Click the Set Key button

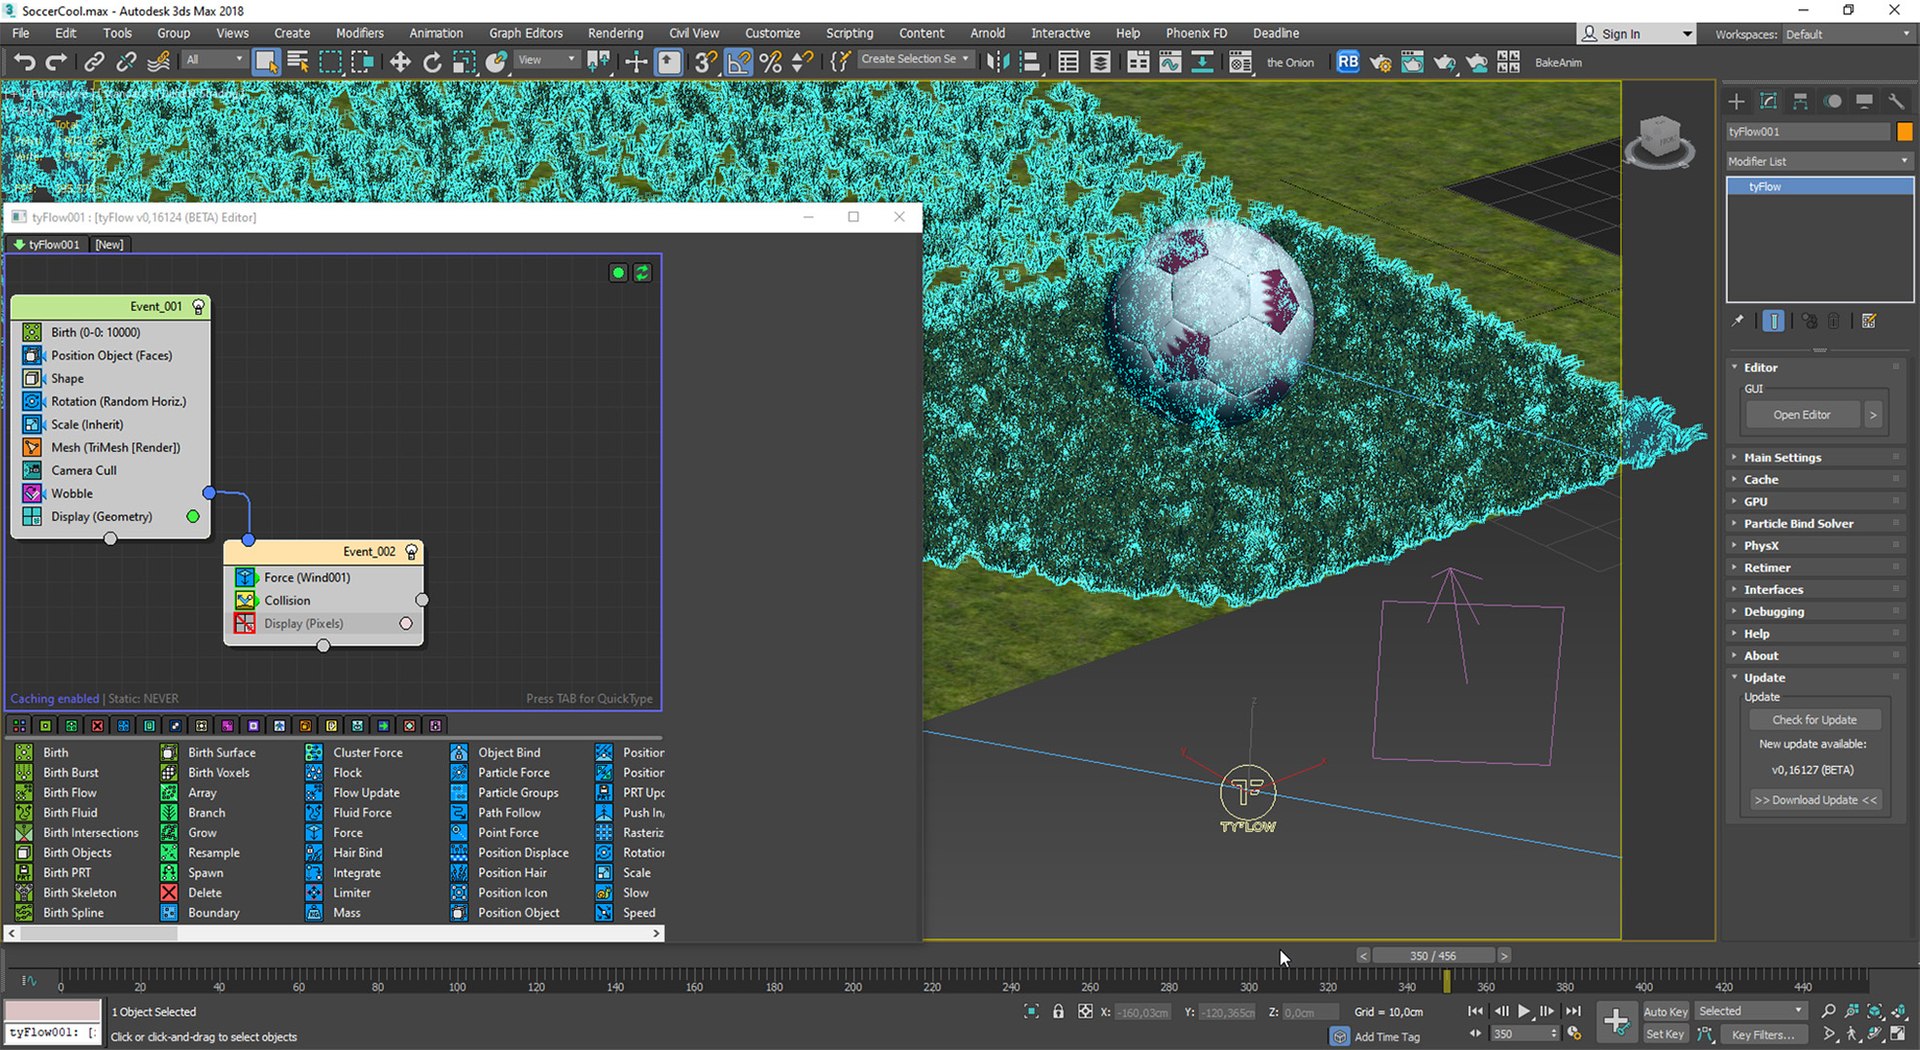click(x=1665, y=1034)
